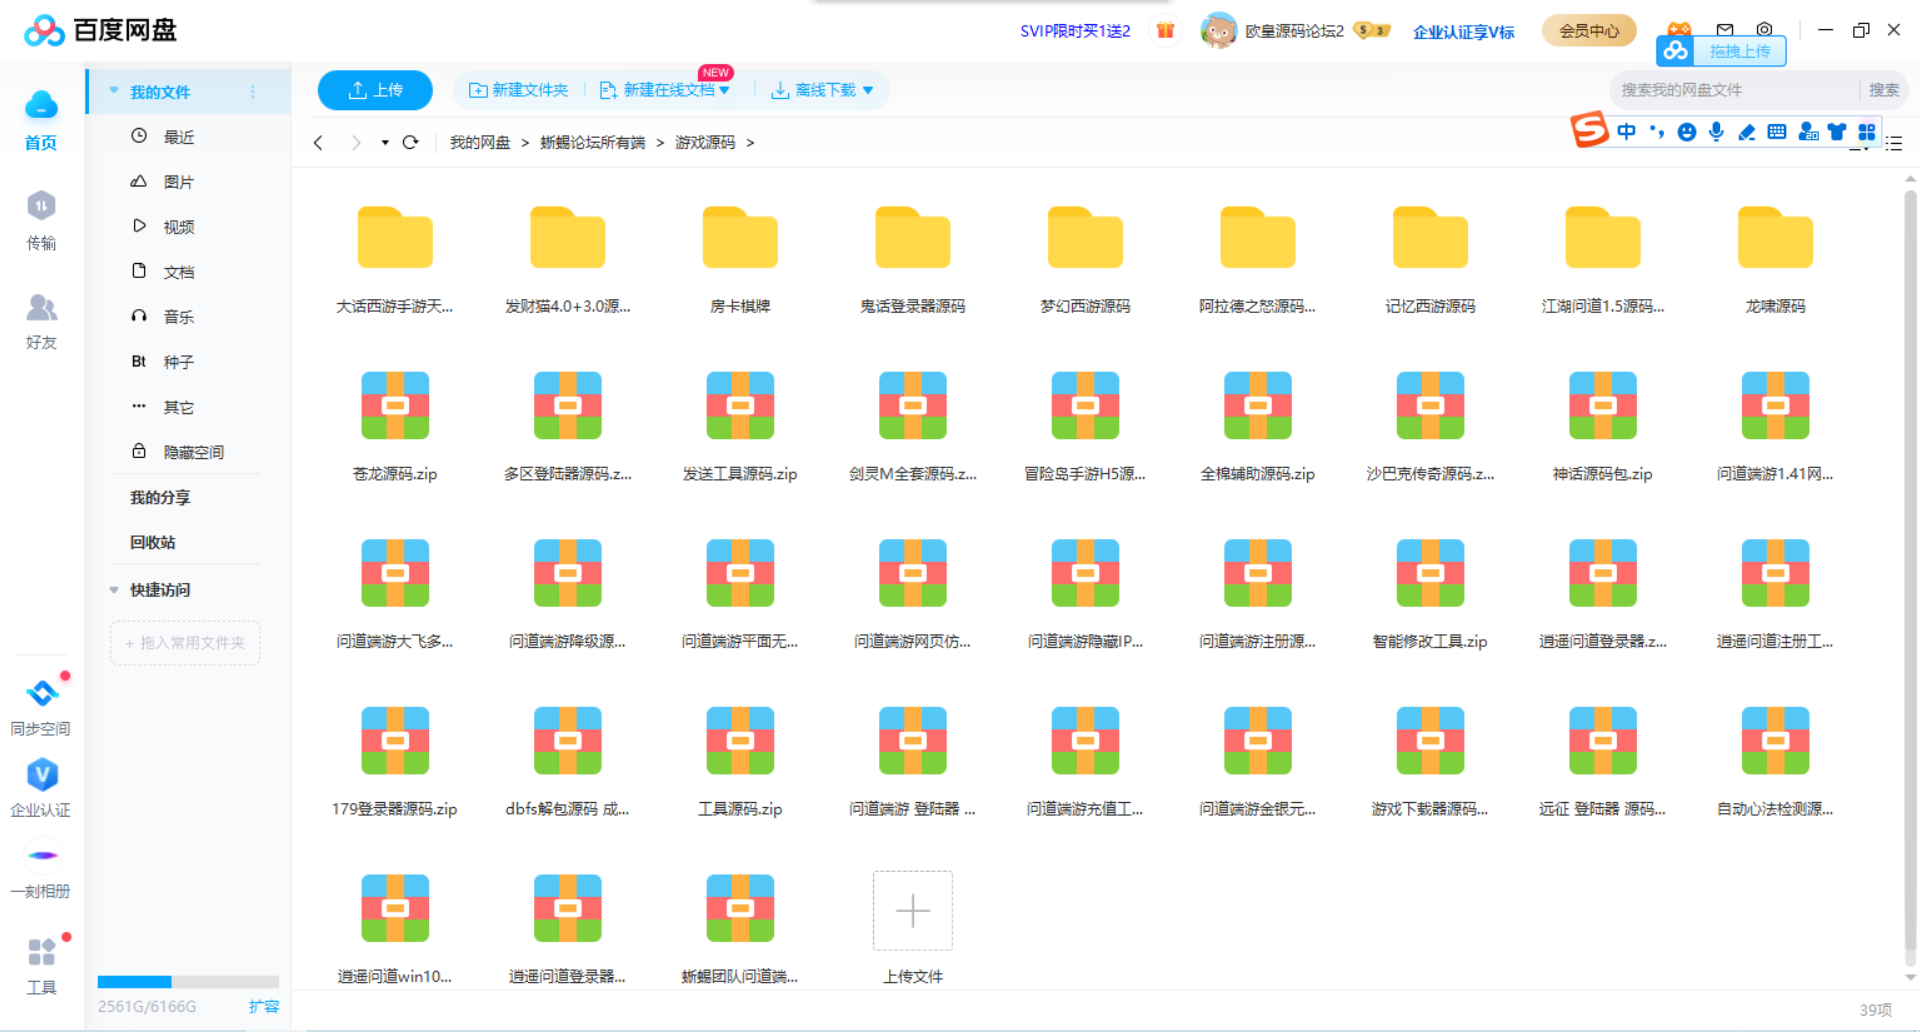Image resolution: width=1920 pixels, height=1032 pixels.
Task: Select 图片 category in the sidebar
Action: pos(178,181)
